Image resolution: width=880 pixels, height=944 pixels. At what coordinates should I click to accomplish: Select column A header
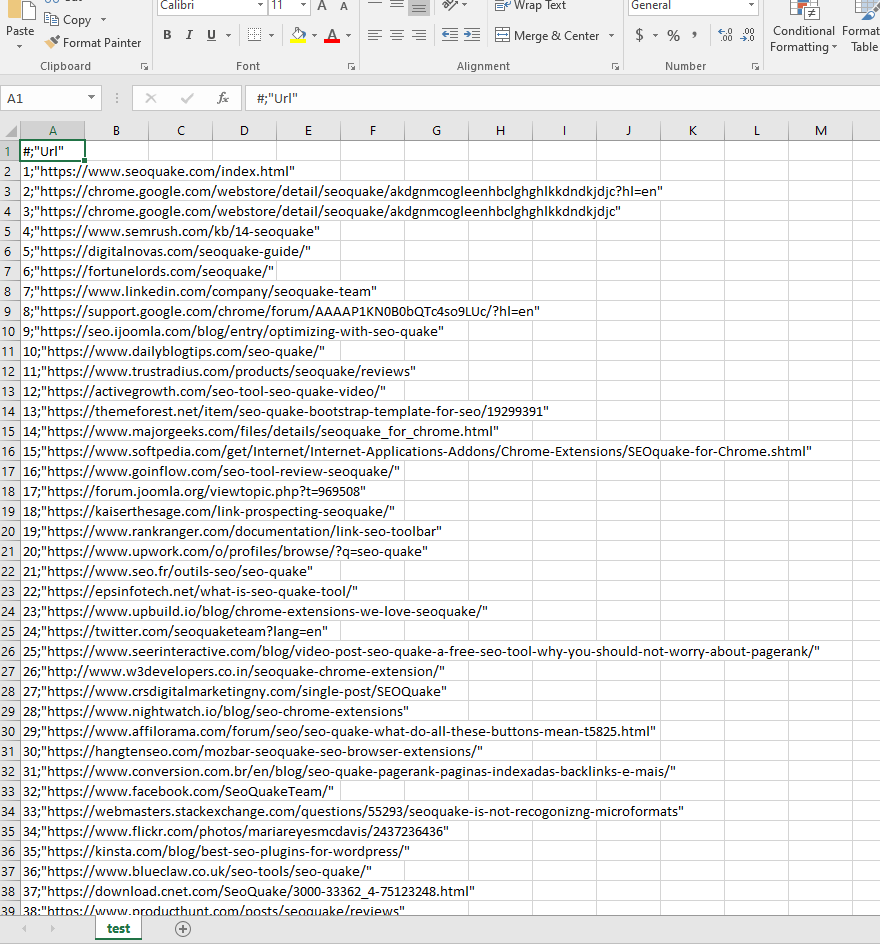(x=52, y=131)
